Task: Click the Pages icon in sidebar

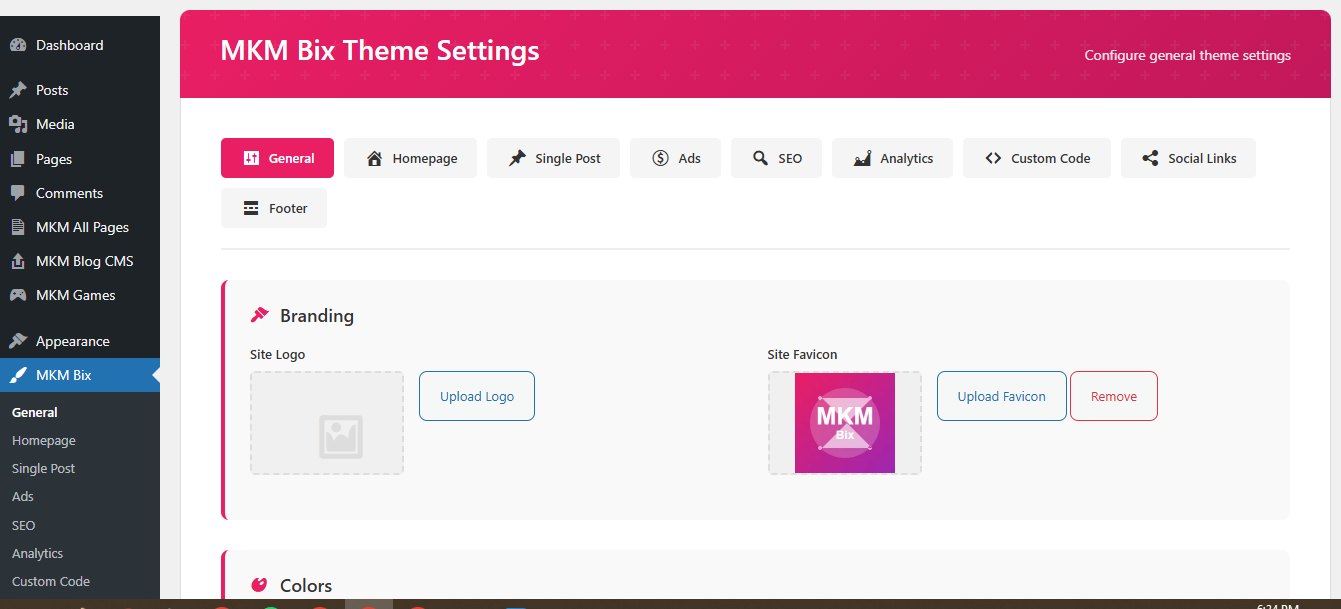Action: [18, 159]
